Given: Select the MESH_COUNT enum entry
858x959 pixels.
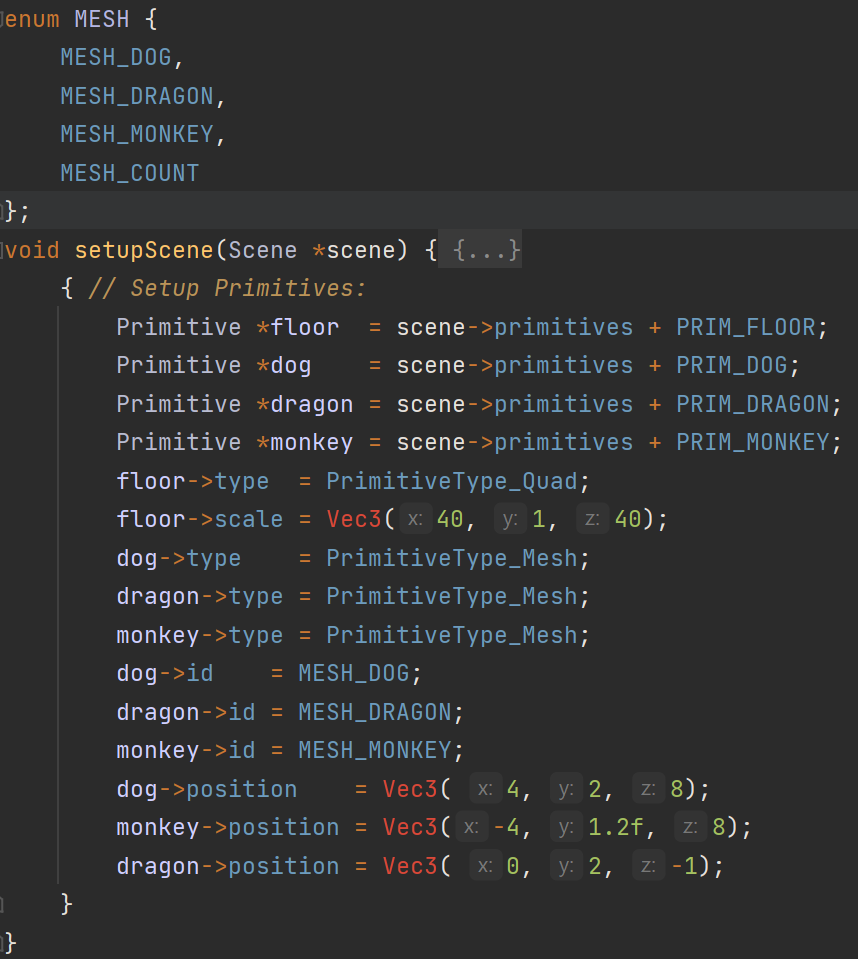Looking at the screenshot, I should pos(130,173).
